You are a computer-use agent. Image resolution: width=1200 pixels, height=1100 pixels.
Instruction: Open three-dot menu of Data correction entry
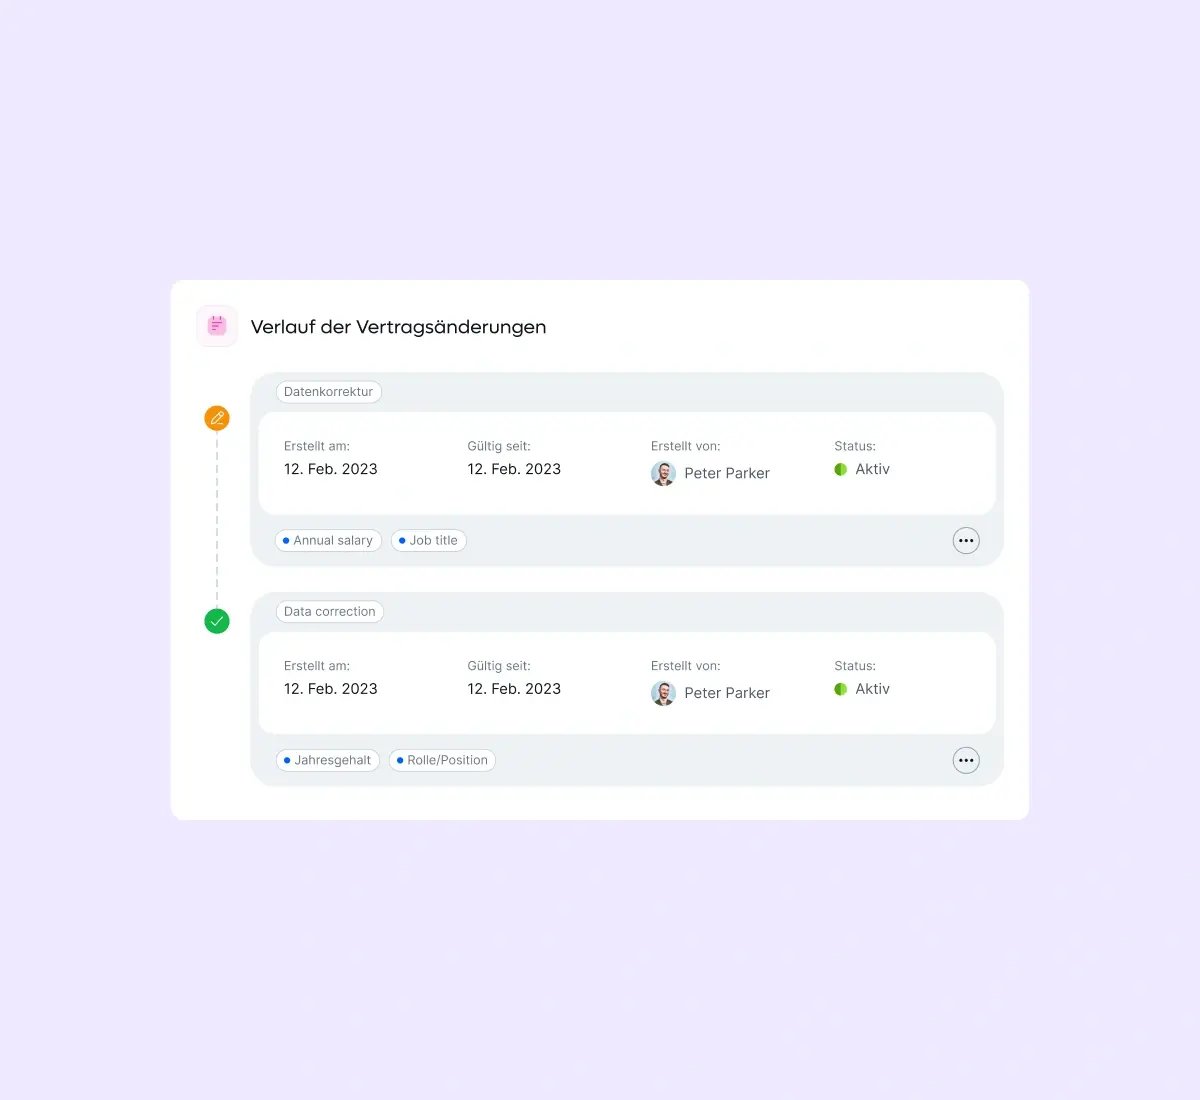966,760
